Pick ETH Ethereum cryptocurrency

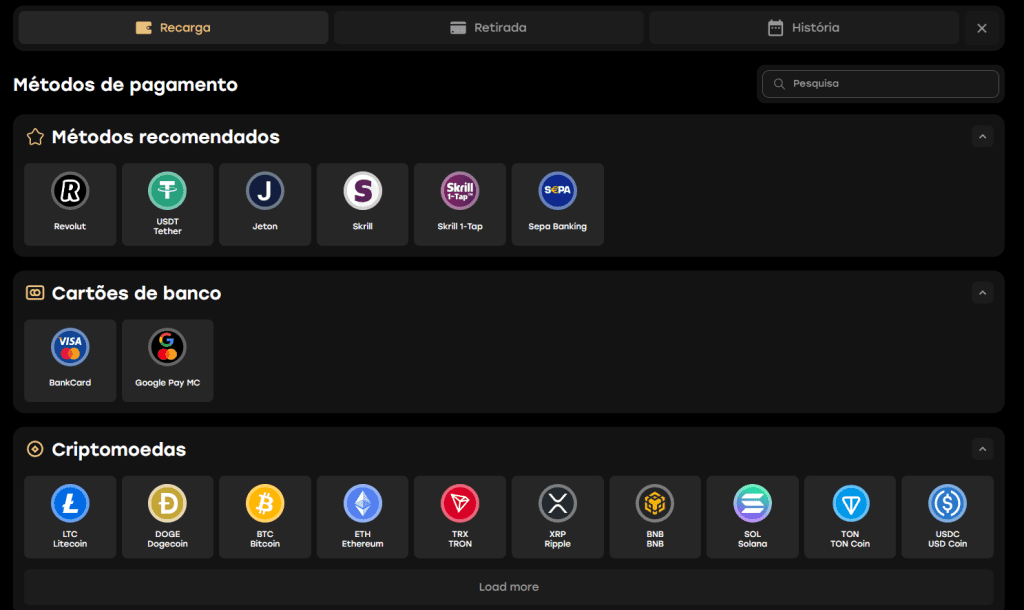pyautogui.click(x=362, y=517)
